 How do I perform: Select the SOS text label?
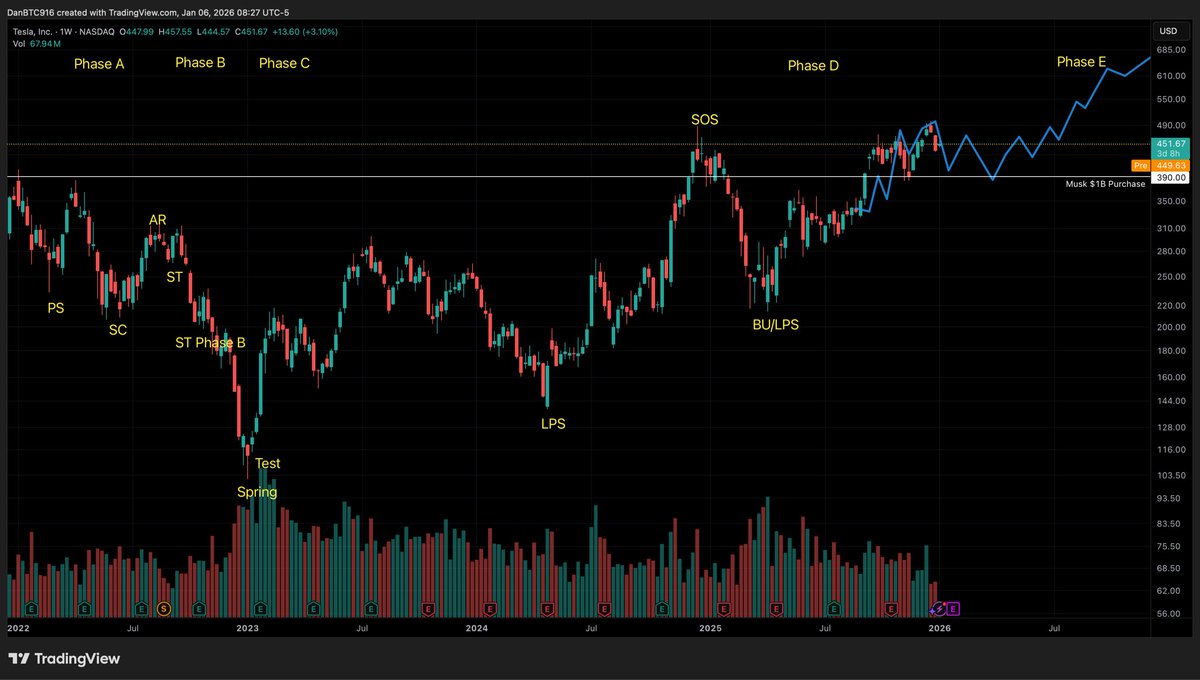705,120
